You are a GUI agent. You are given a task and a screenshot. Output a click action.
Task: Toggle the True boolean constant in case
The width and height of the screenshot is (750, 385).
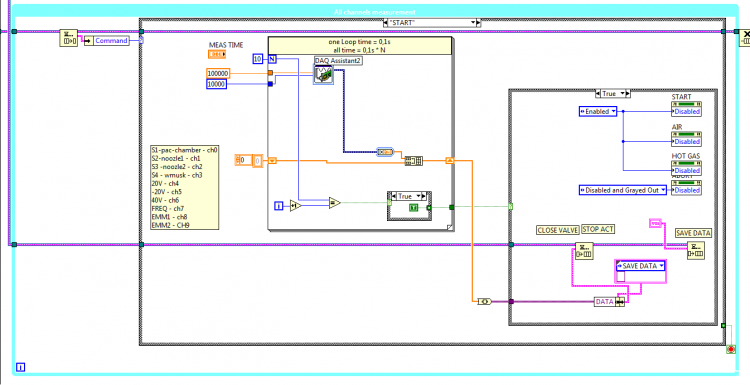[413, 207]
